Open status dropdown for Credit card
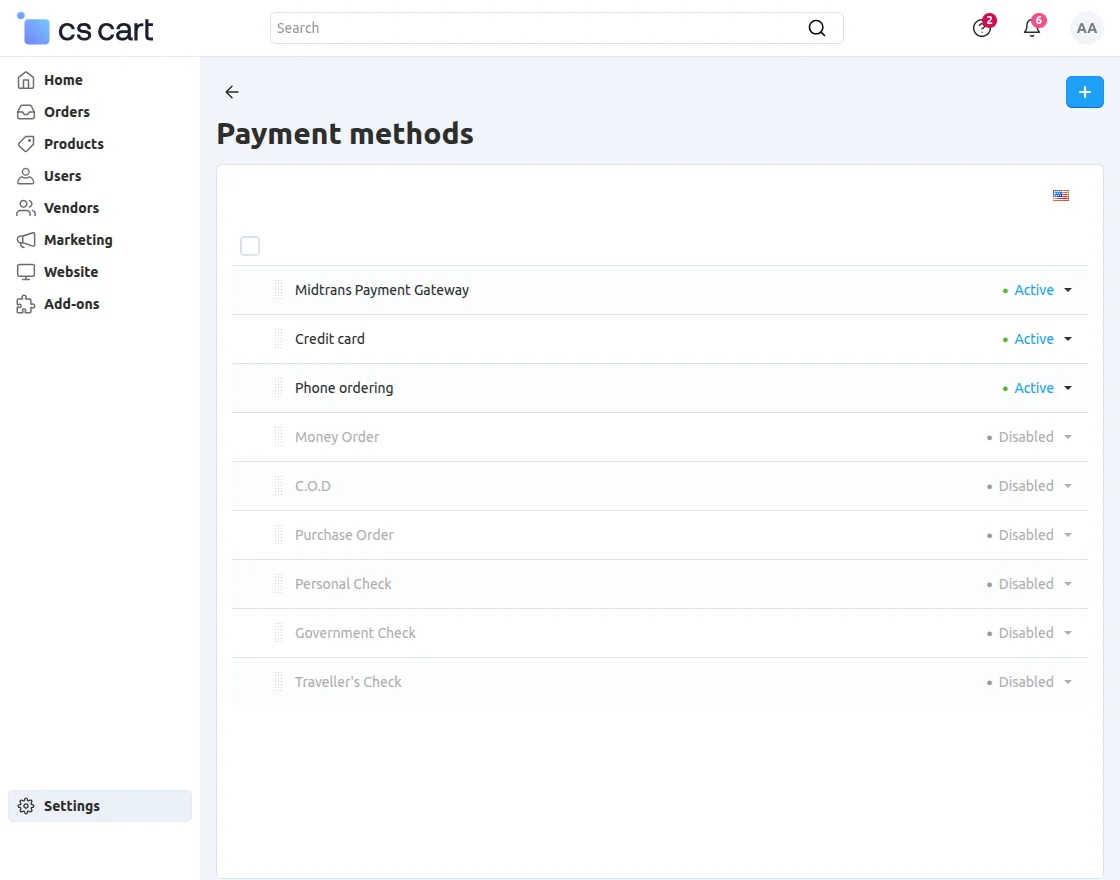Screen dimensions: 1120x880 click(1067, 338)
